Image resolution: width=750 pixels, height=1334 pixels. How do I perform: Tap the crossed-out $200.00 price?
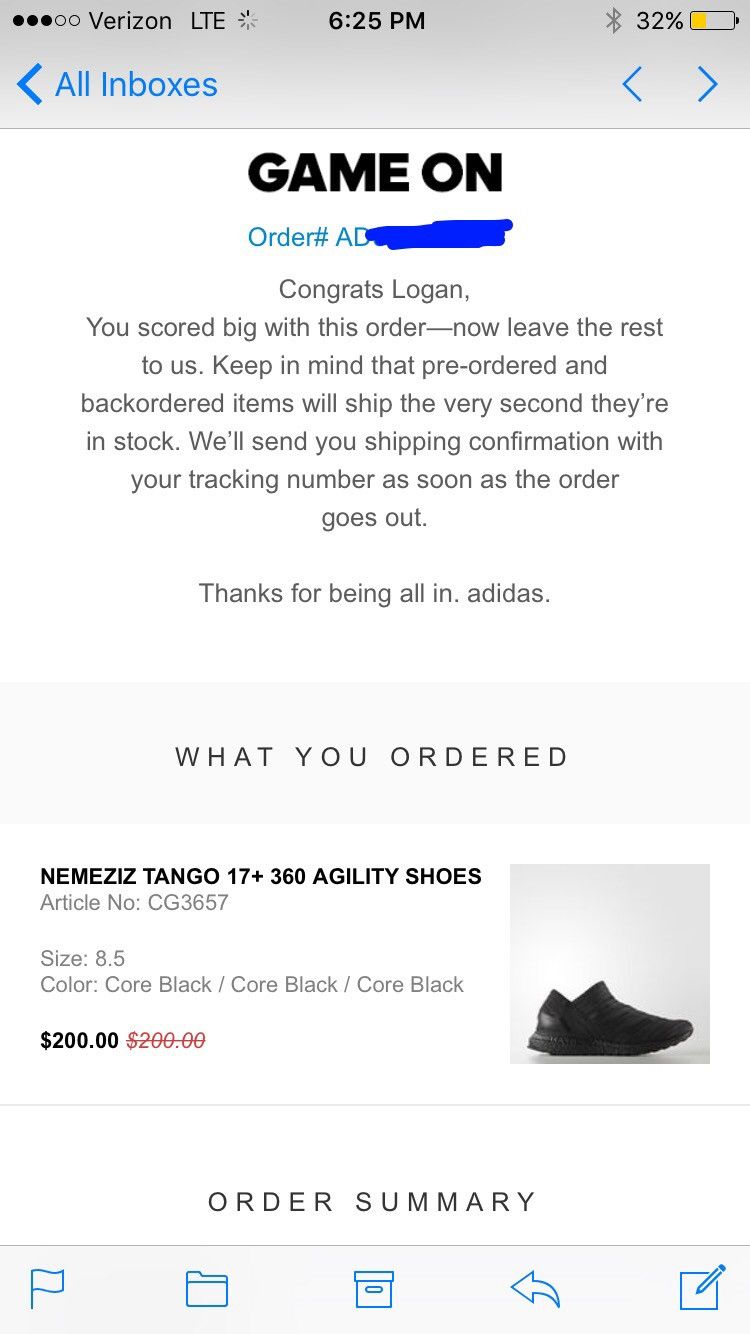click(166, 1041)
